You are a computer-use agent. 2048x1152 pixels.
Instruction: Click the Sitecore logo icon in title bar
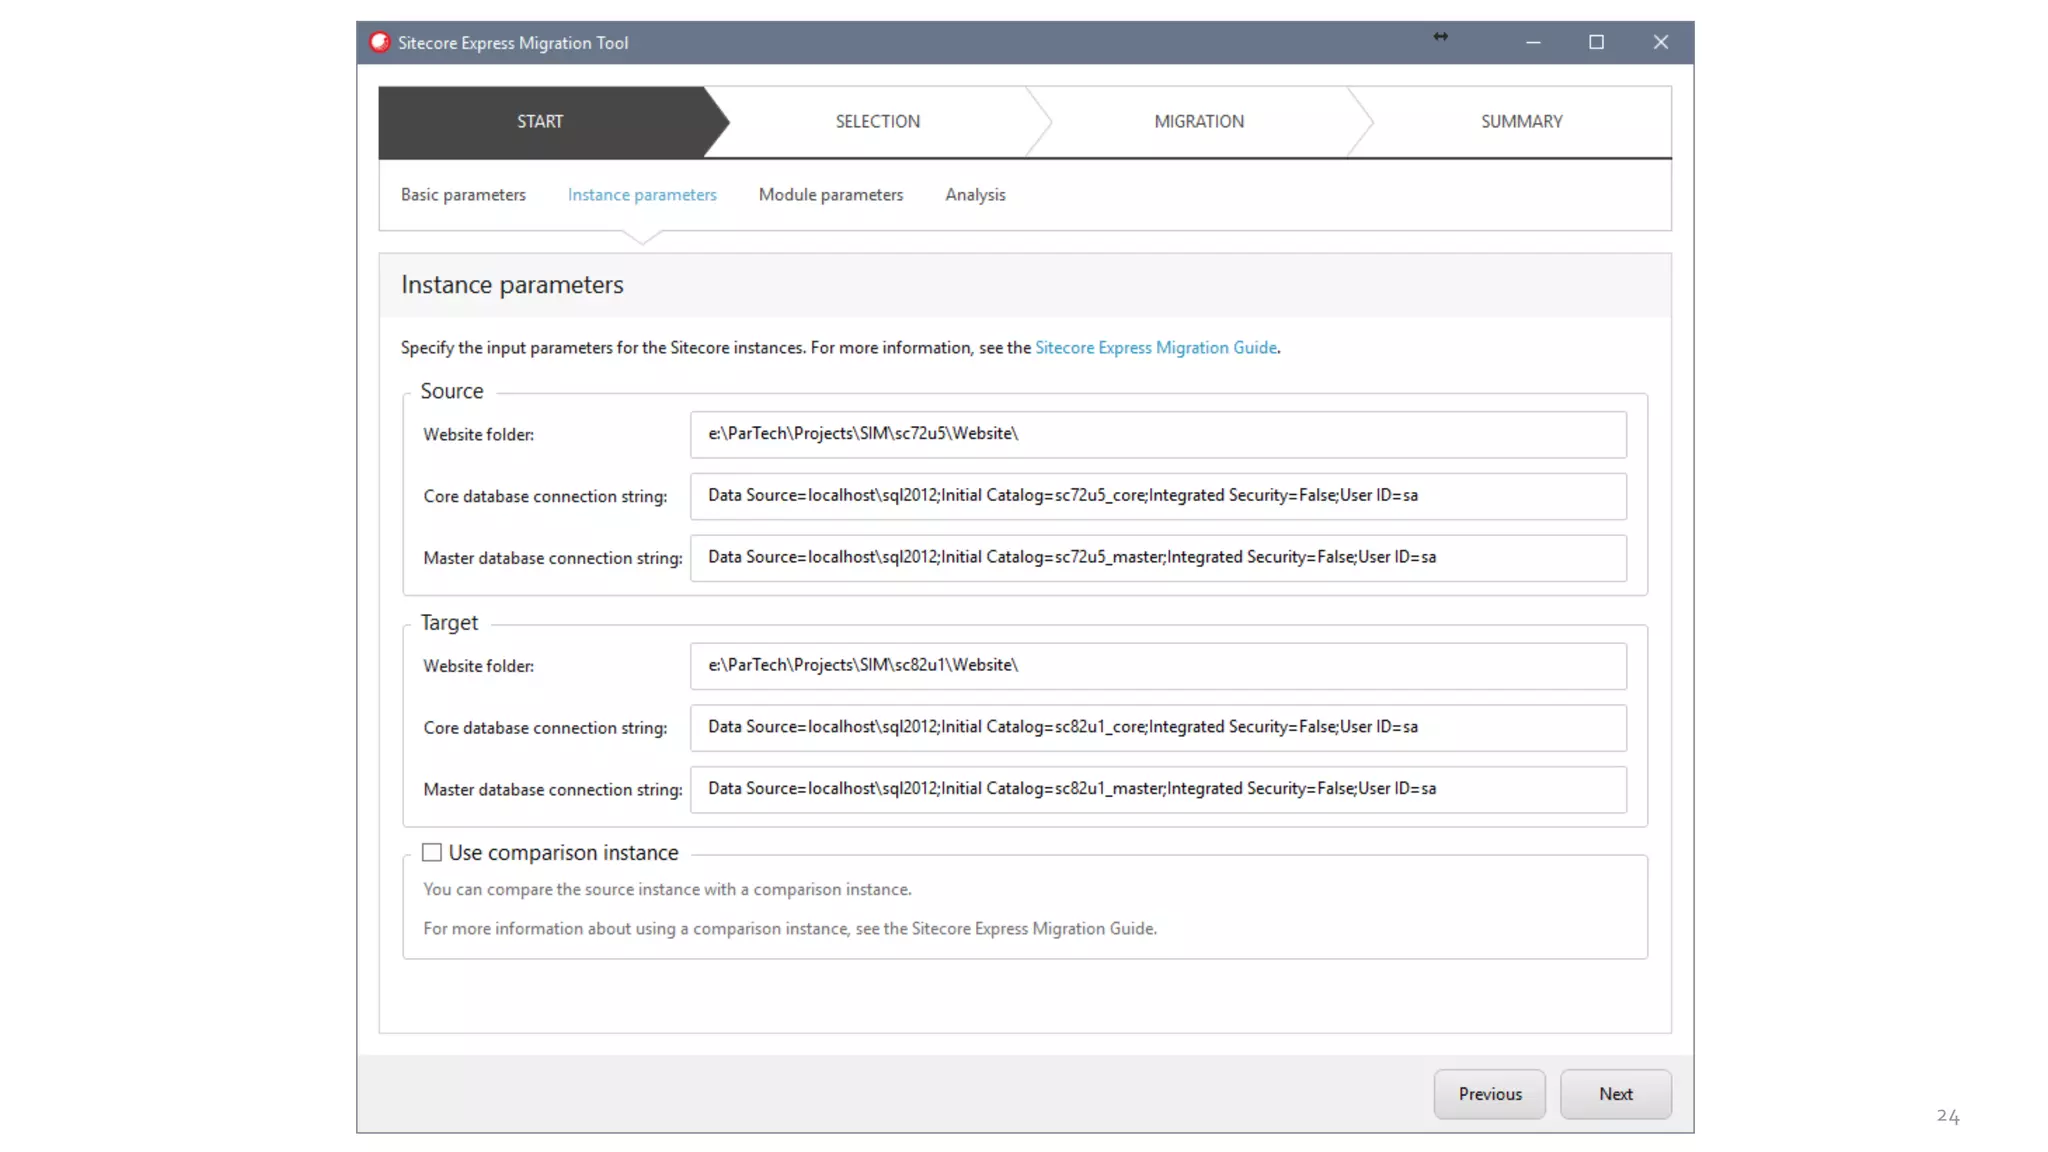click(379, 42)
